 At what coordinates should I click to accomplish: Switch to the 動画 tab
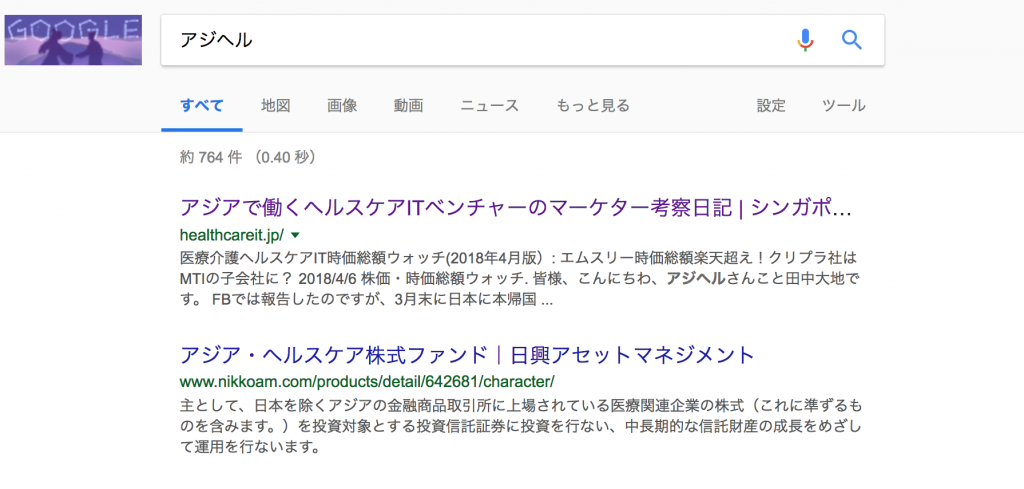409,105
